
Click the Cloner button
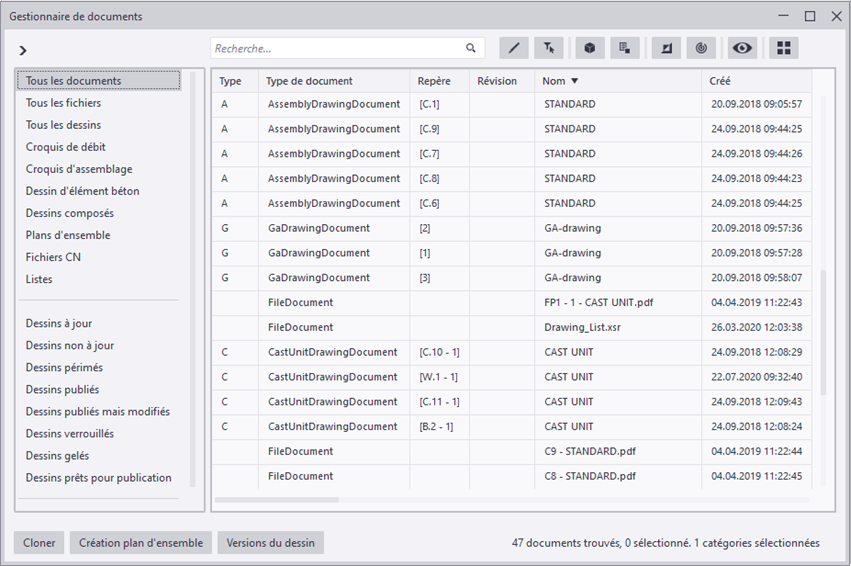pos(39,543)
